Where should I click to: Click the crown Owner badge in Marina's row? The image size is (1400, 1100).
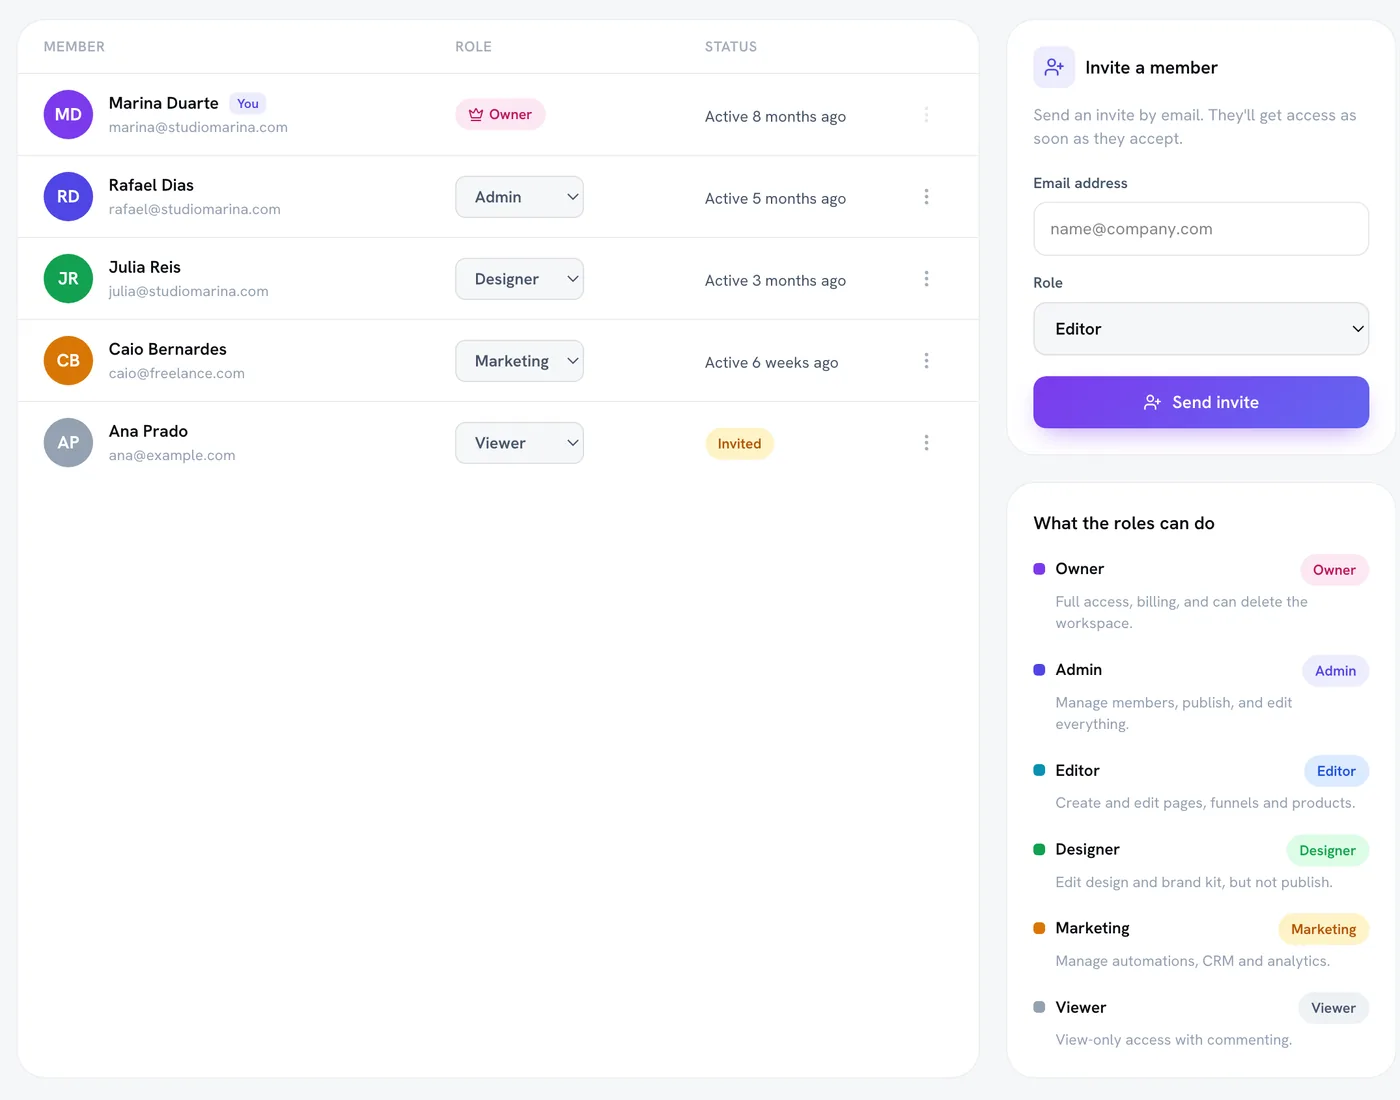click(x=500, y=114)
